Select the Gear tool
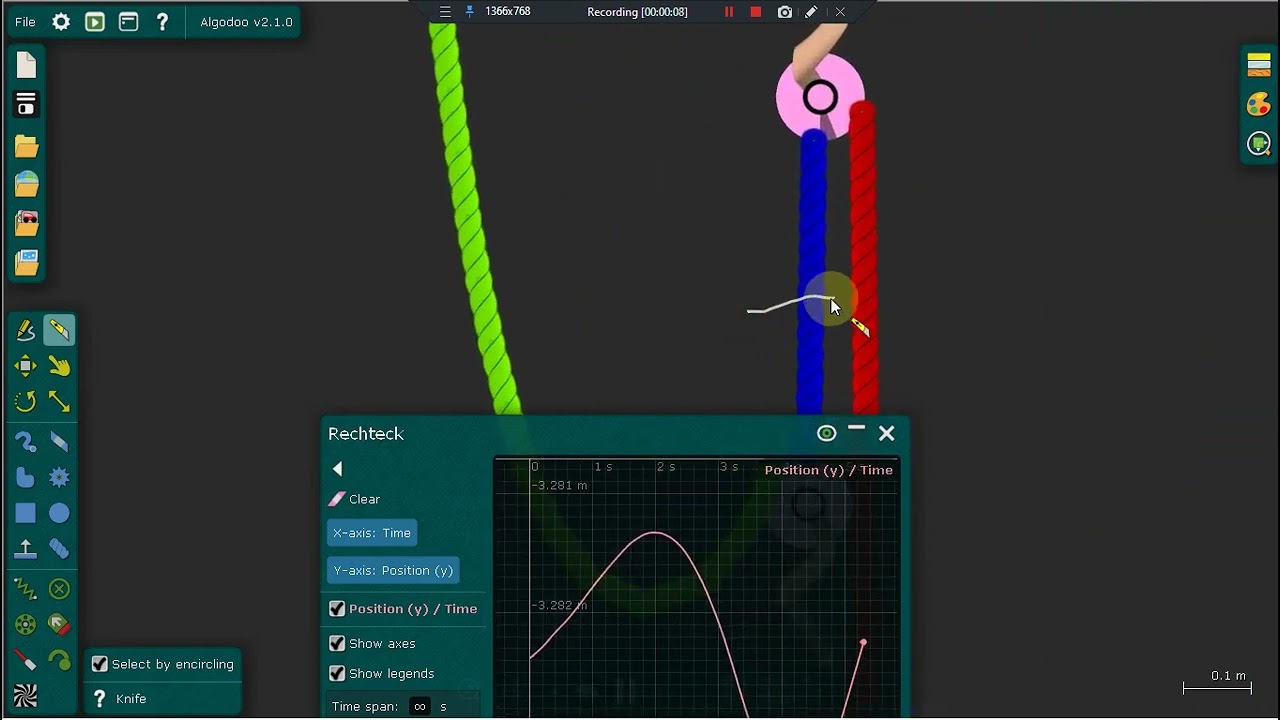 59,477
